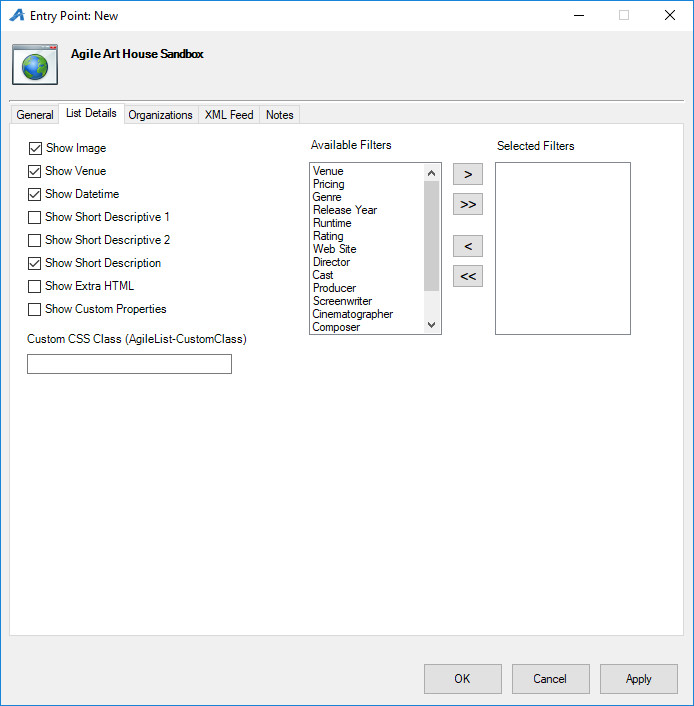Uncheck Show Short Description
This screenshot has width=694, height=706.
click(35, 263)
